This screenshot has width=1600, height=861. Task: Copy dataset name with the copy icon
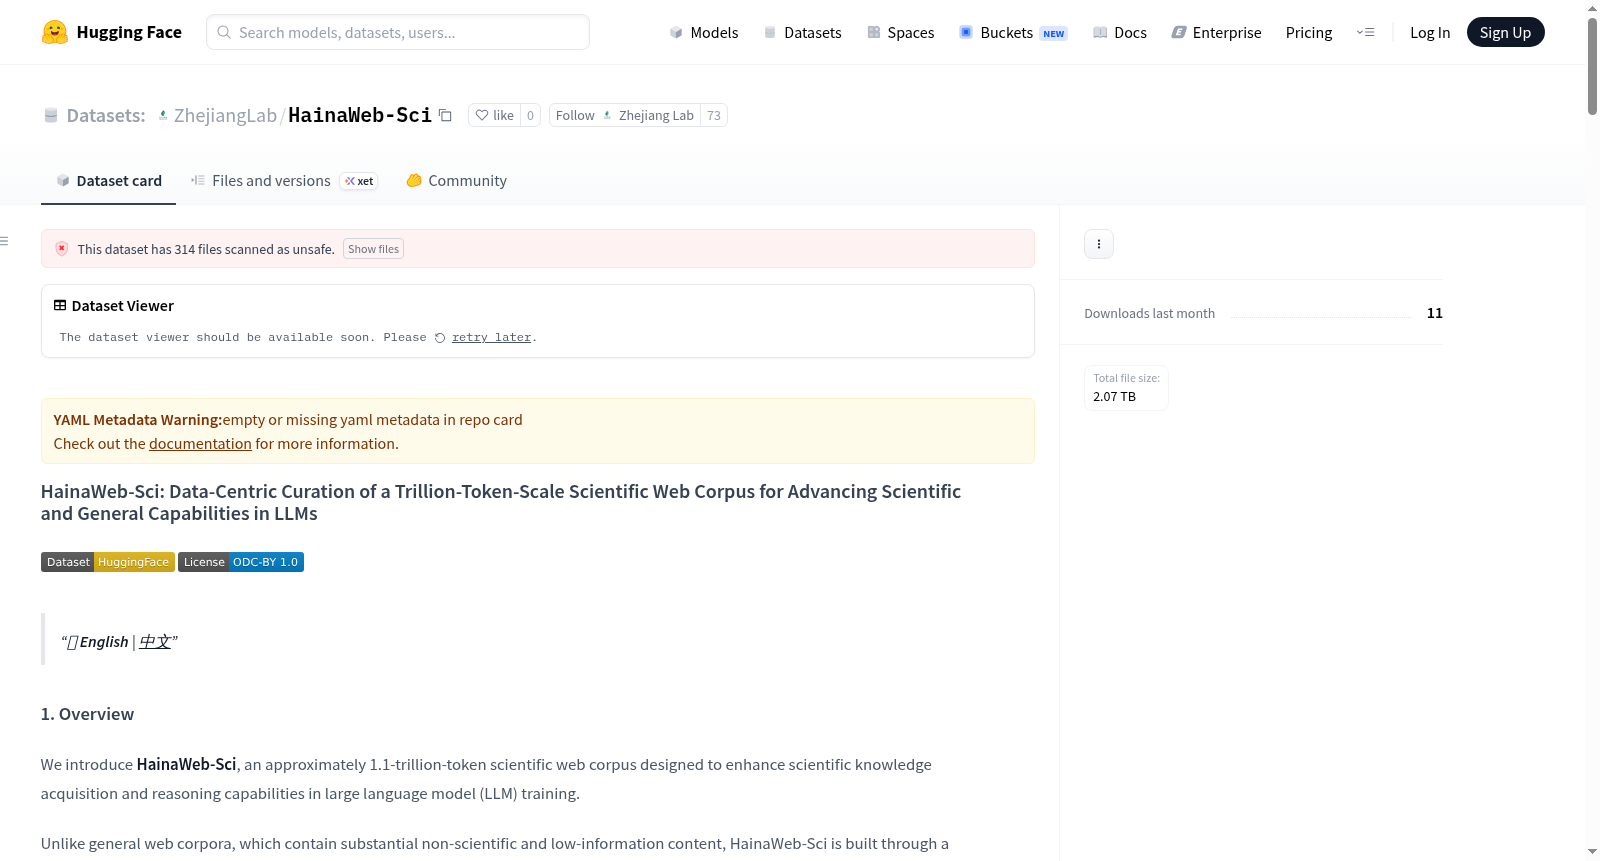coord(446,115)
